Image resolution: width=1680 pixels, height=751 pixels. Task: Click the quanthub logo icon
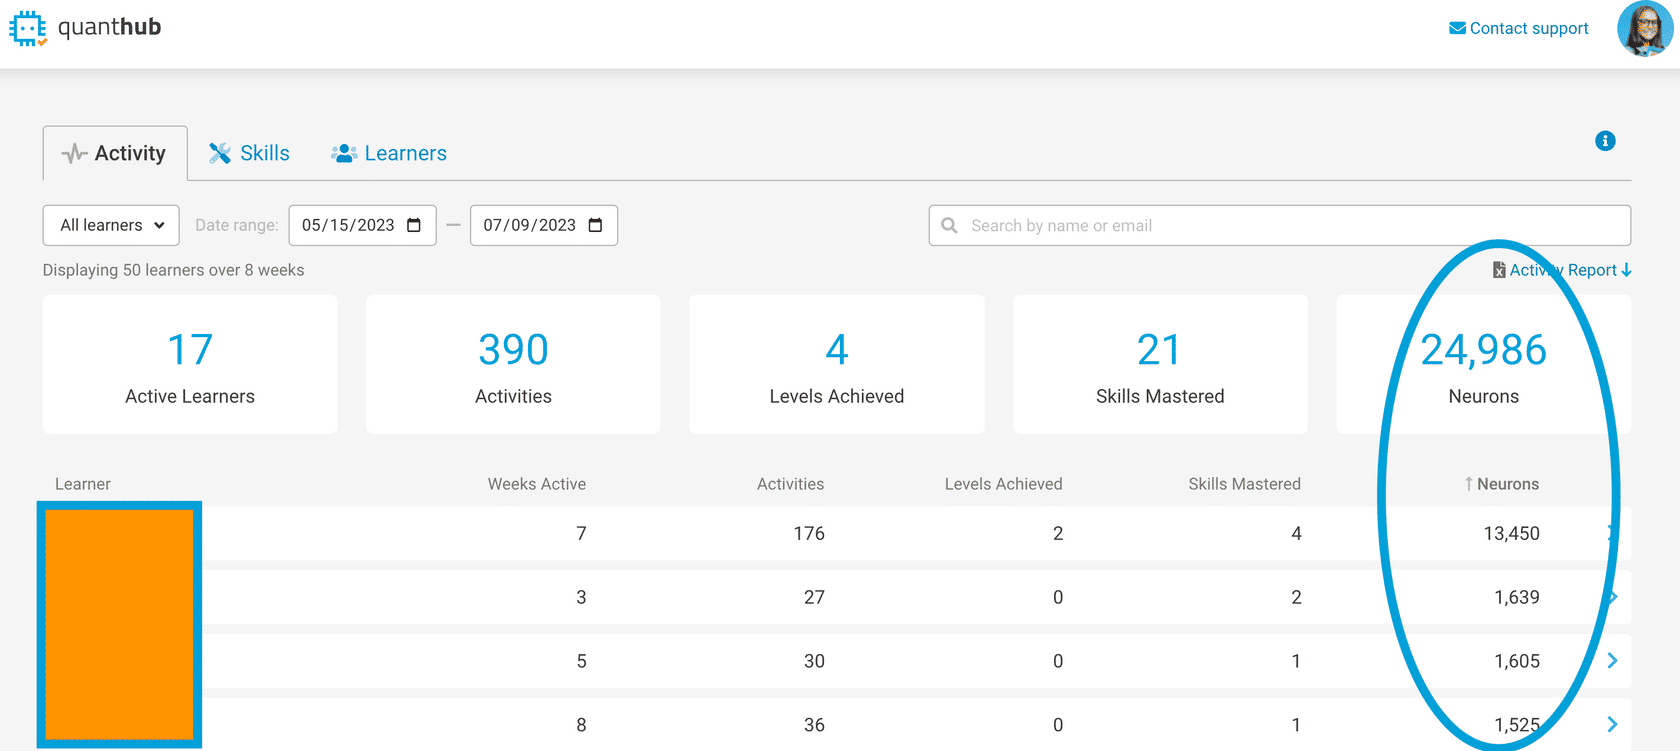tap(28, 29)
